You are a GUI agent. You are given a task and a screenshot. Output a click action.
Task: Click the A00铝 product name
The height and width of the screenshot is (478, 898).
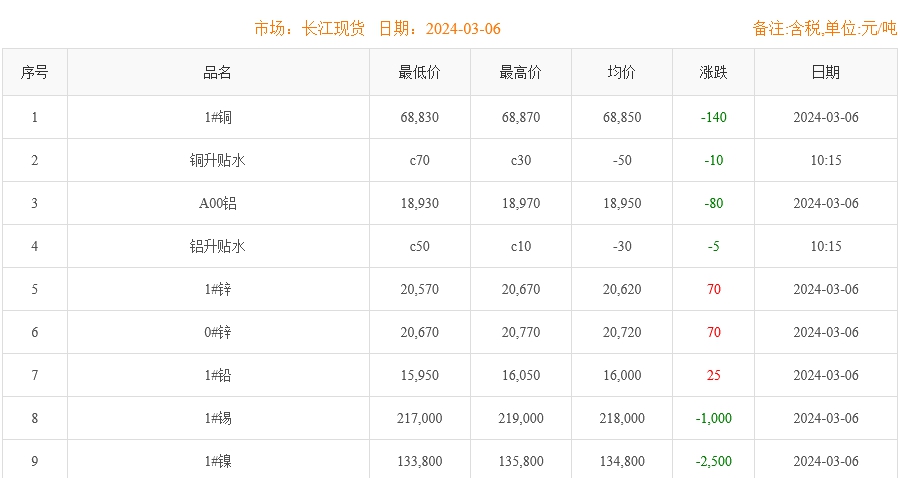click(217, 204)
